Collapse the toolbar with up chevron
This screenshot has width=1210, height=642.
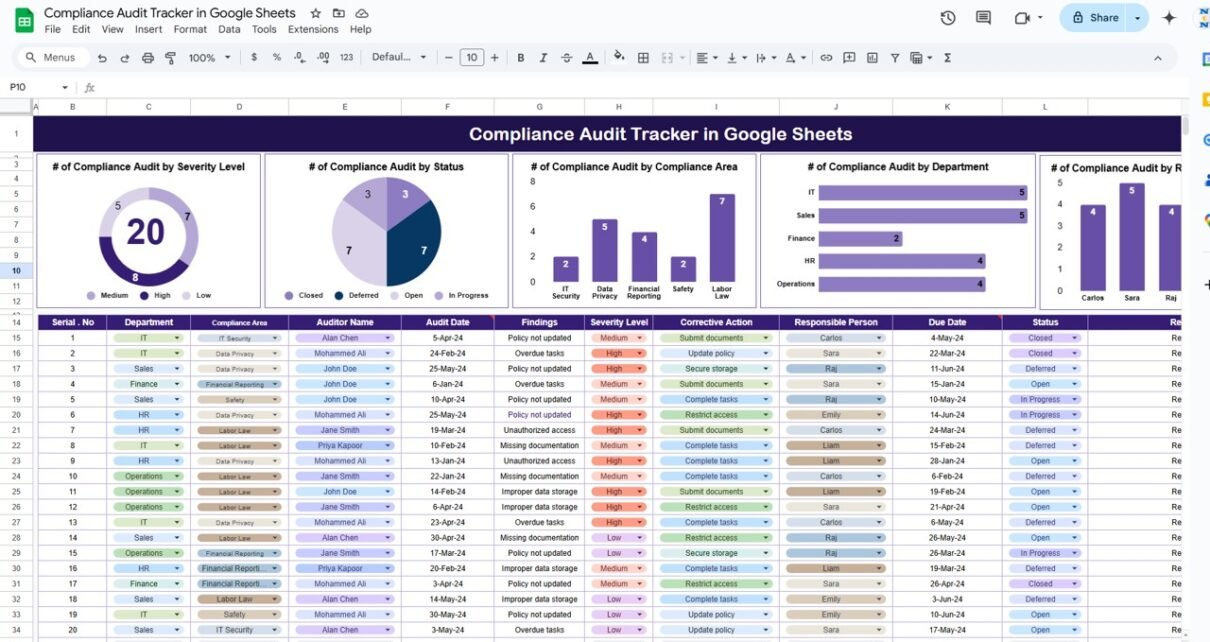[x=1158, y=58]
